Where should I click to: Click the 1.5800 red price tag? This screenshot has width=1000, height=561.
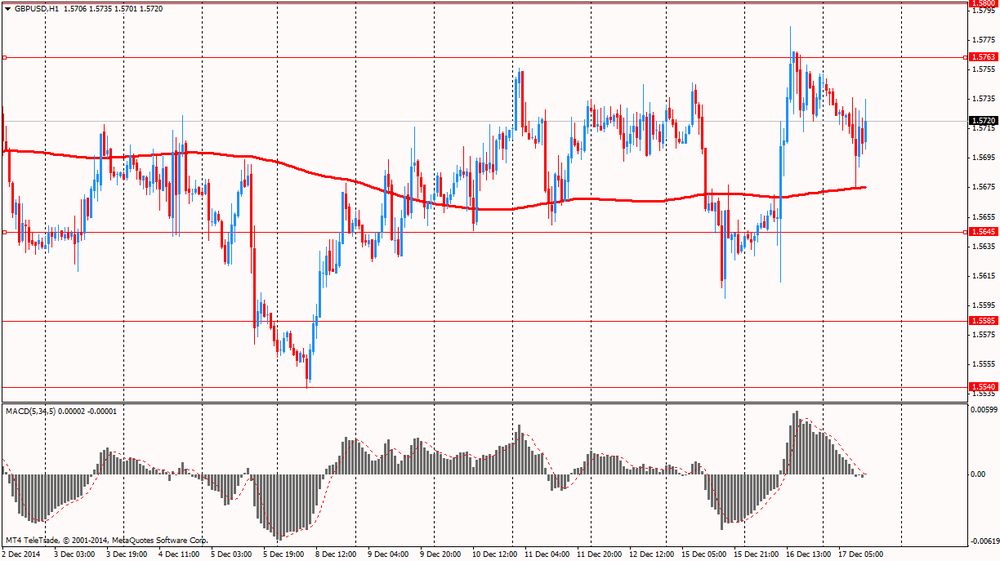(x=982, y=4)
